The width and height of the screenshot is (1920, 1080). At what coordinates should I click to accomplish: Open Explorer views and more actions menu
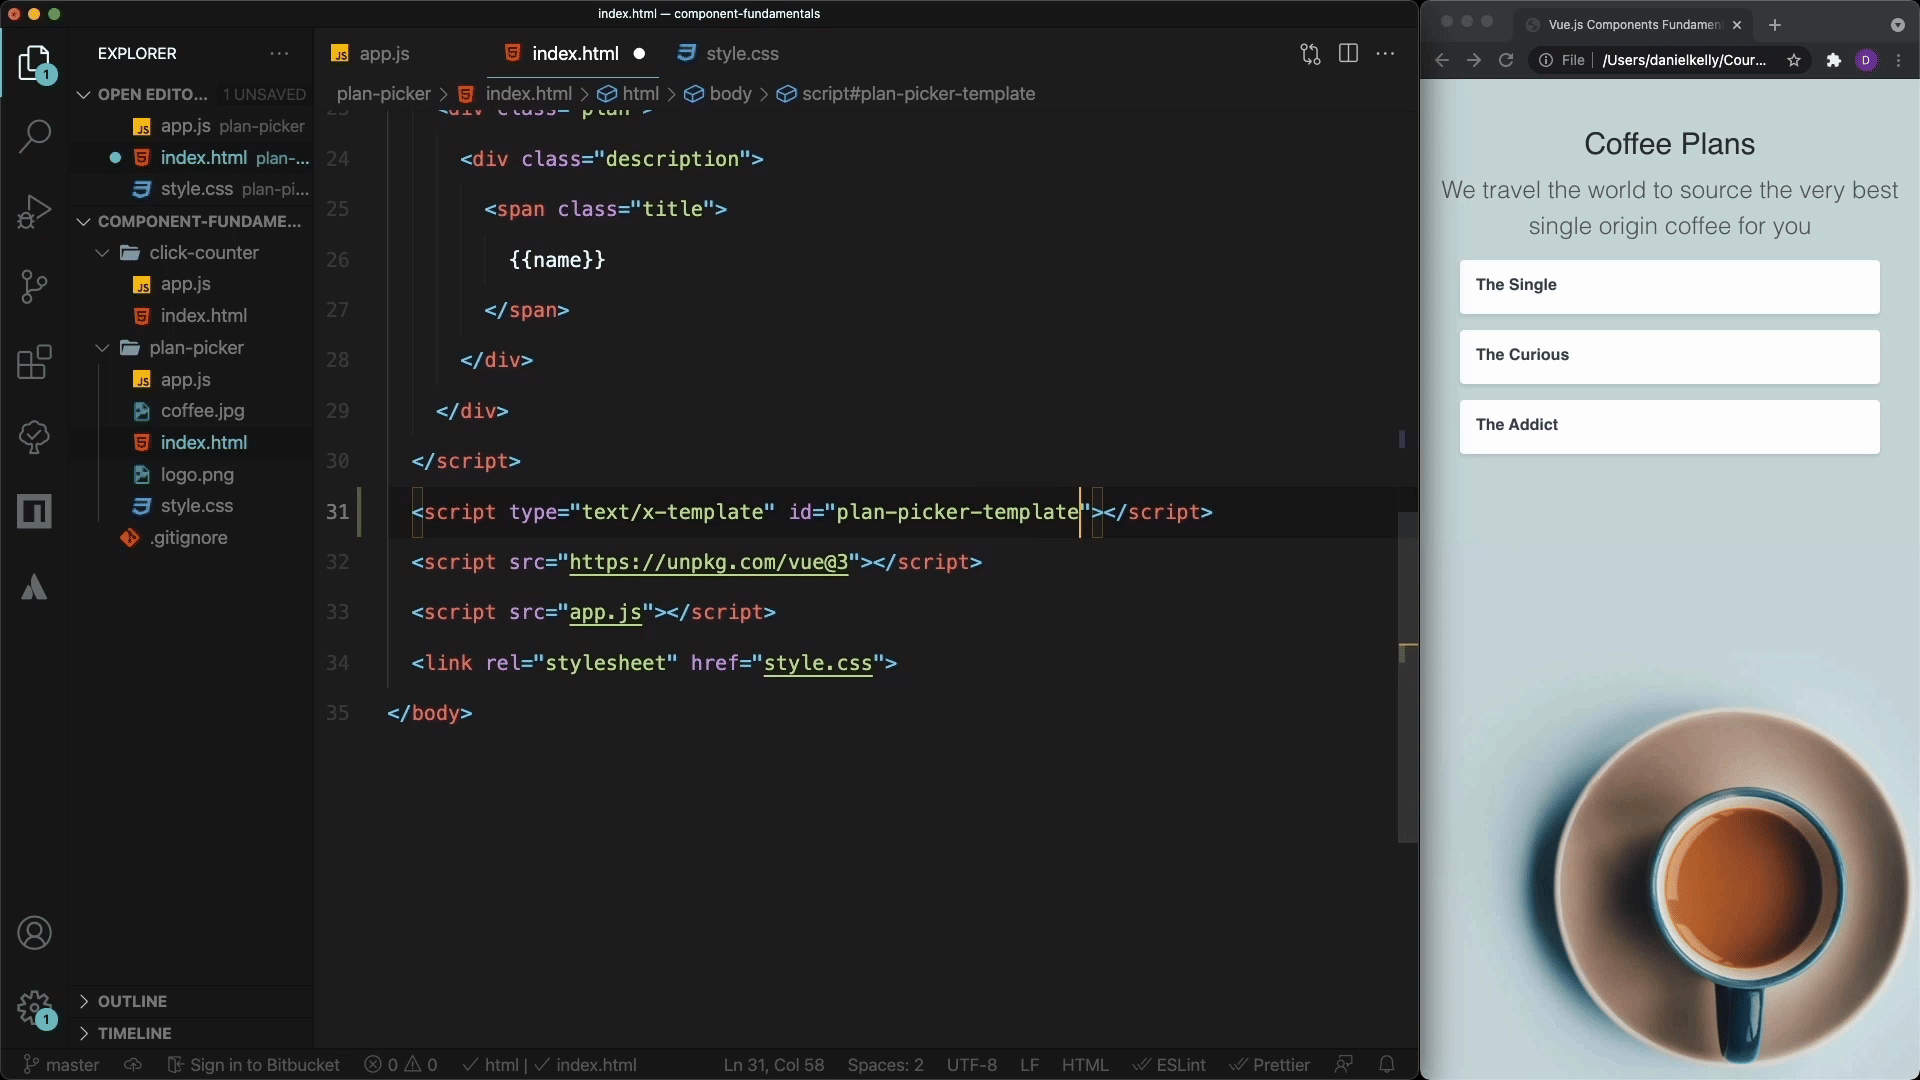279,54
